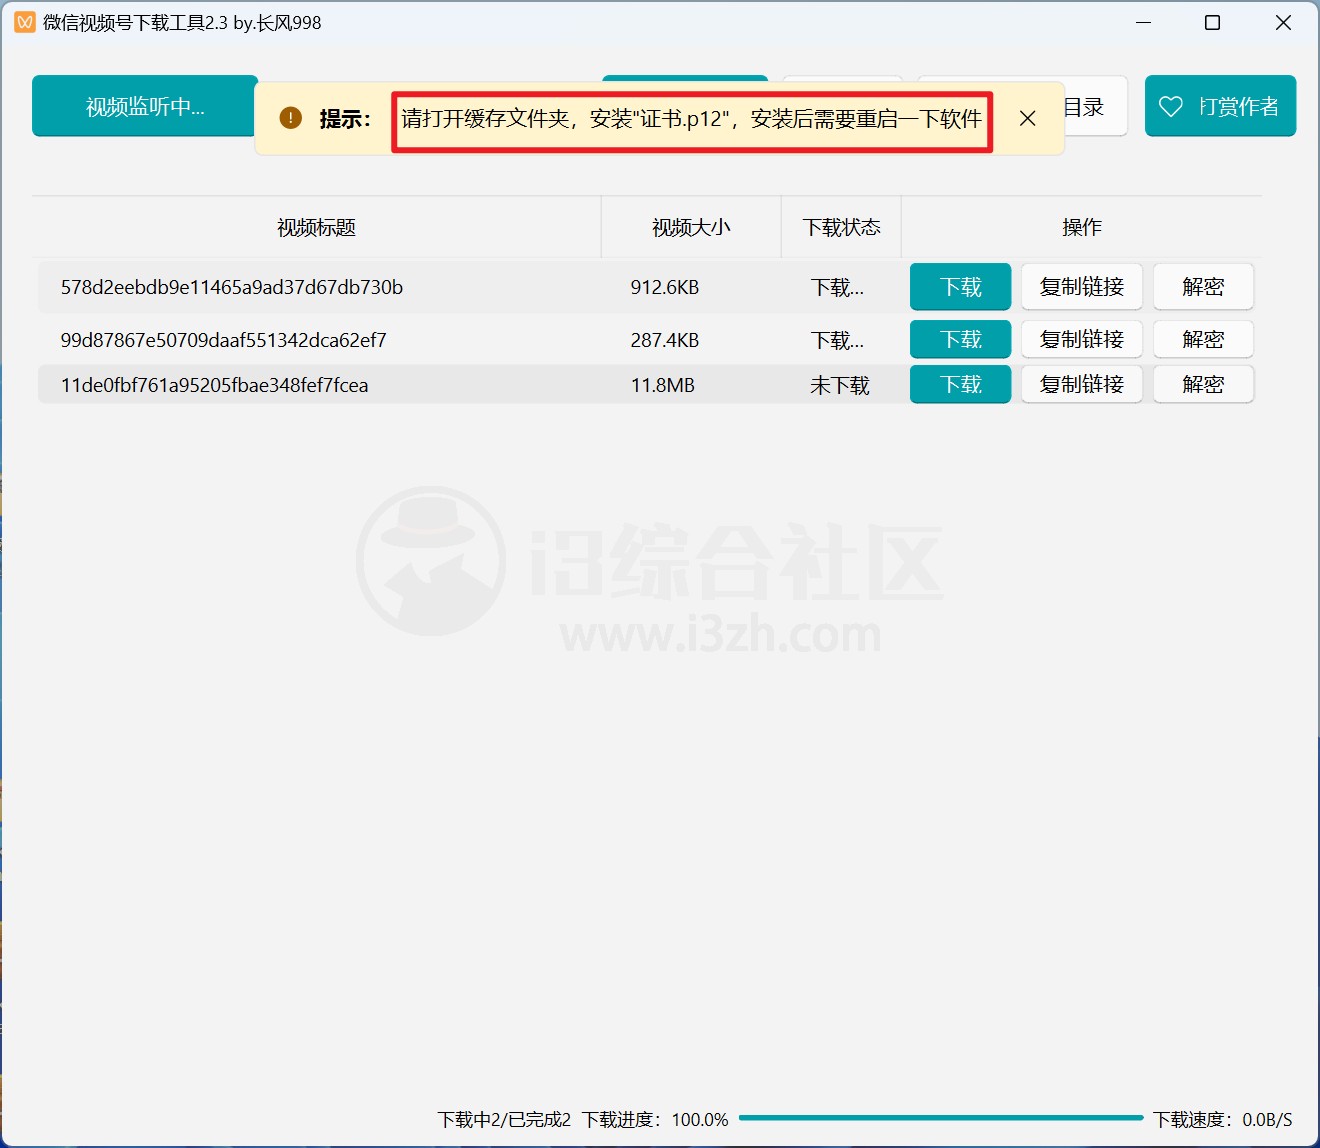Download the 578d2eebdb9e video

coord(960,287)
